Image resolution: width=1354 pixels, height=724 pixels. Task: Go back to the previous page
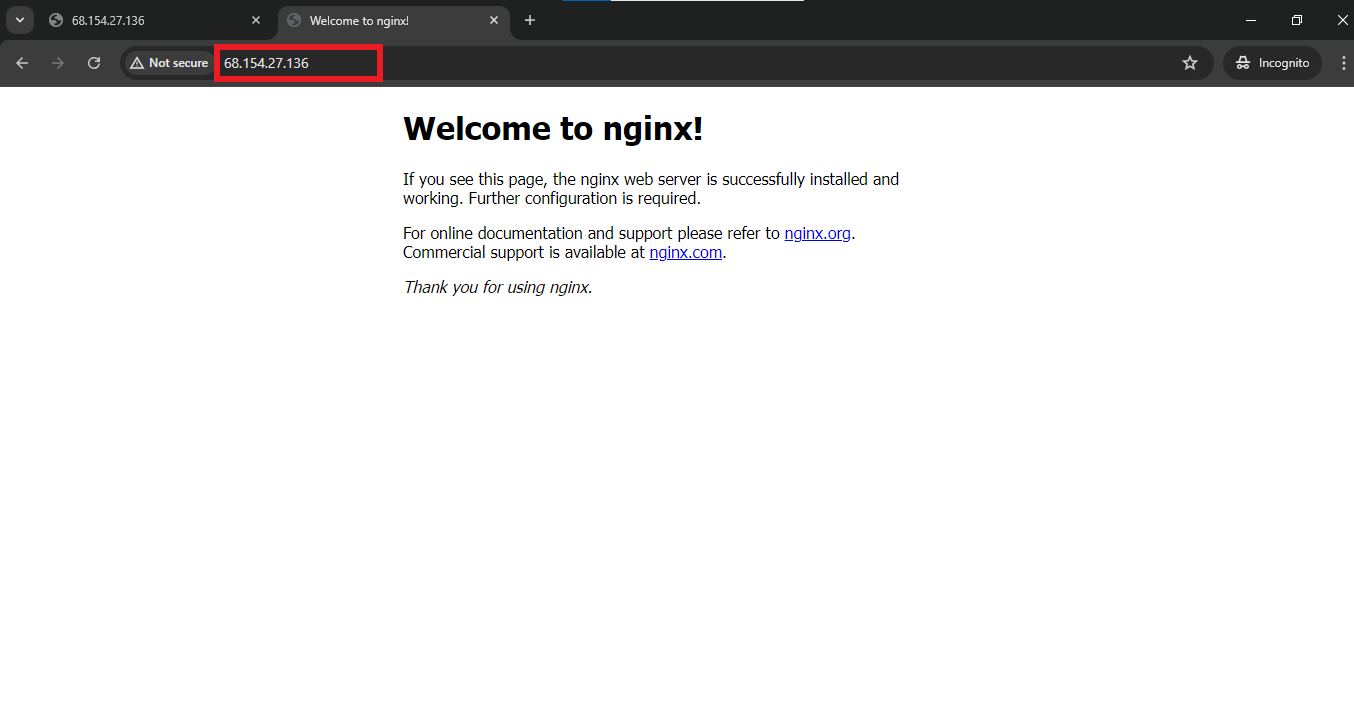coord(22,63)
